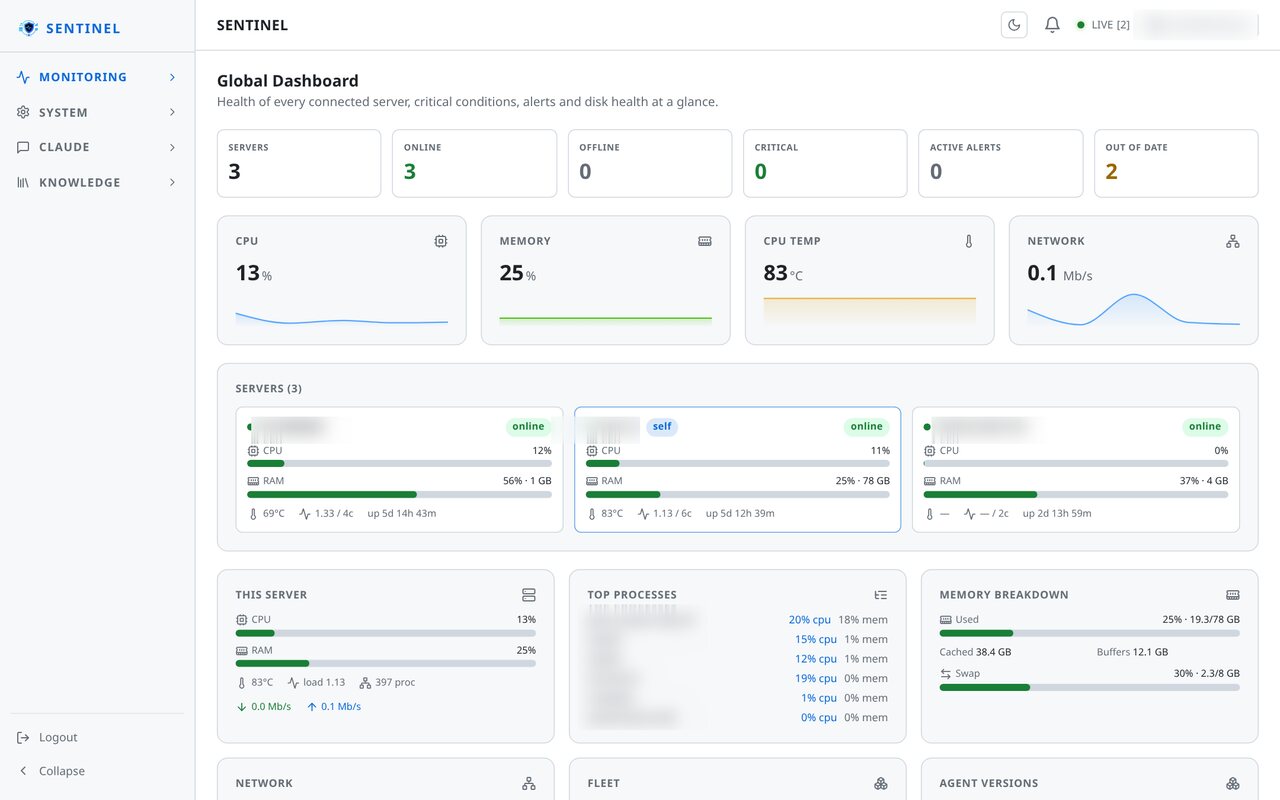Click the Network 0.1 Mb/s sparkline chart
Viewport: 1280px width, 800px height.
(x=1133, y=310)
